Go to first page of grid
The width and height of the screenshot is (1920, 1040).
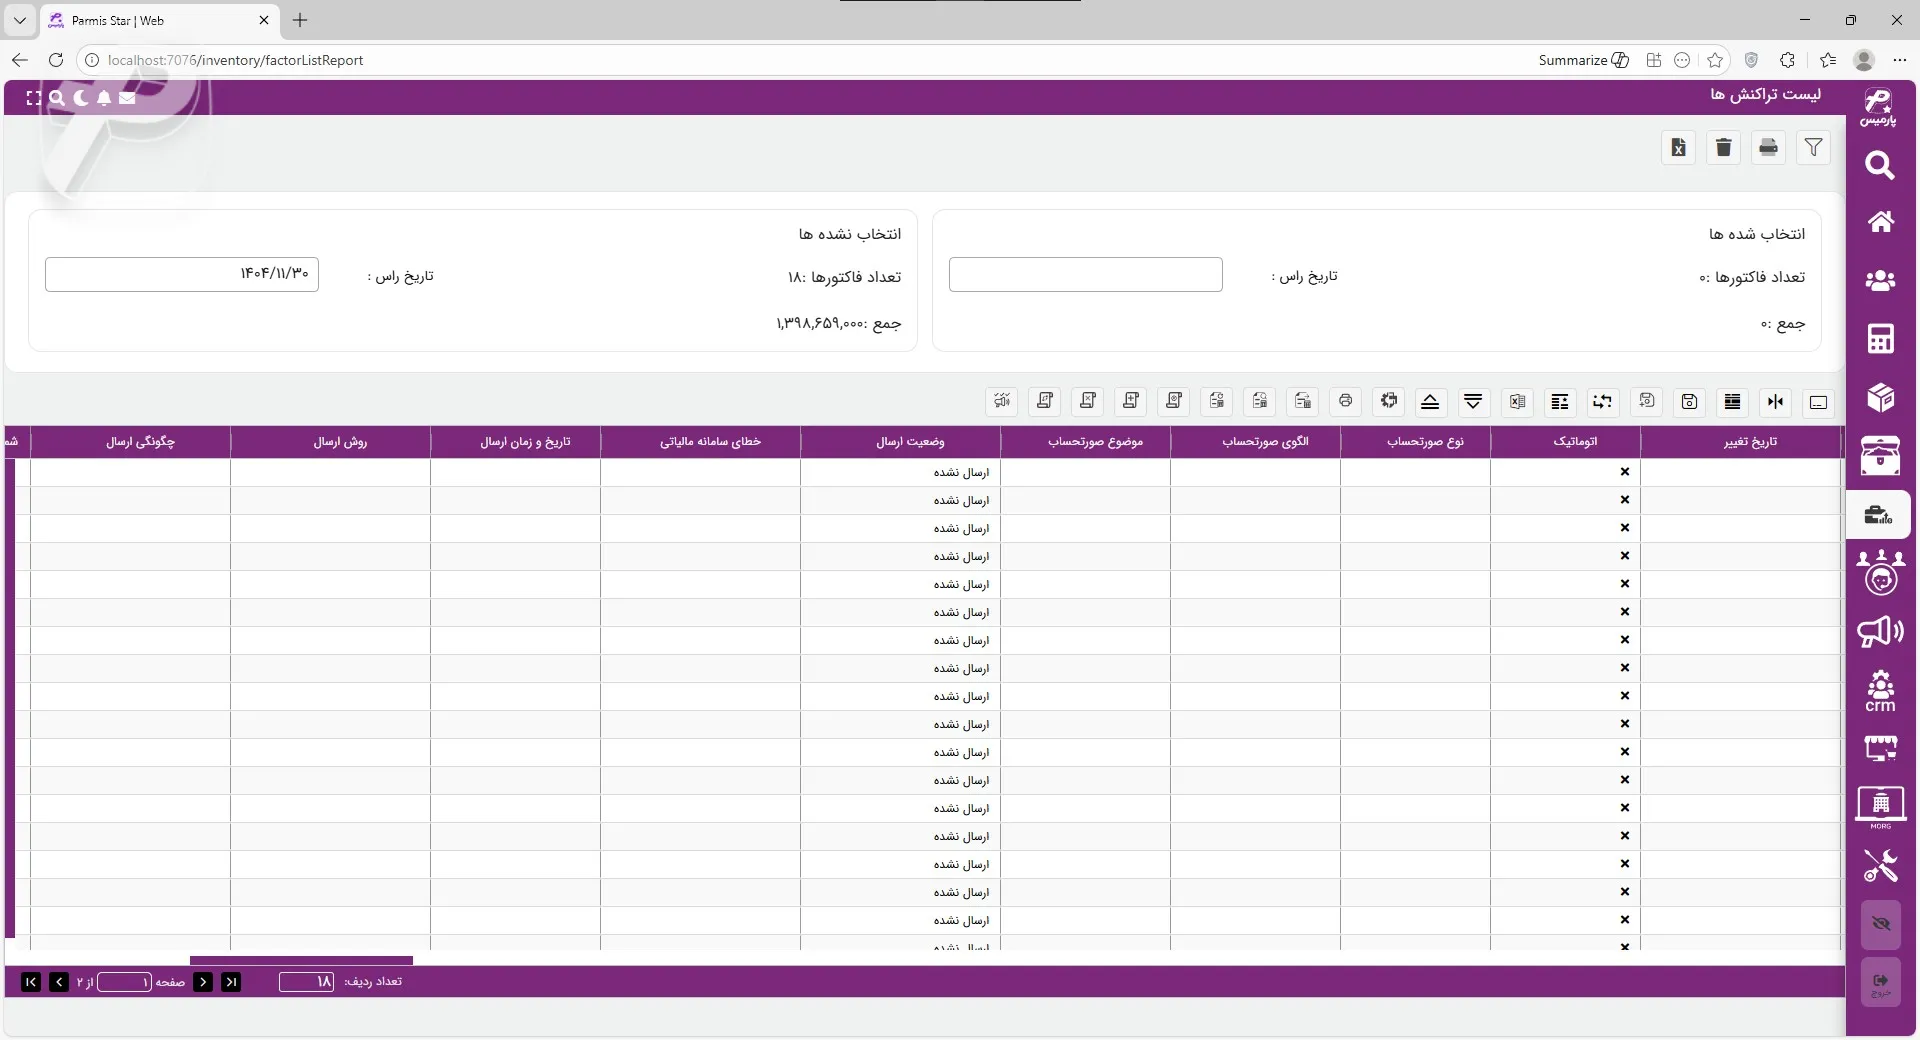pos(231,982)
